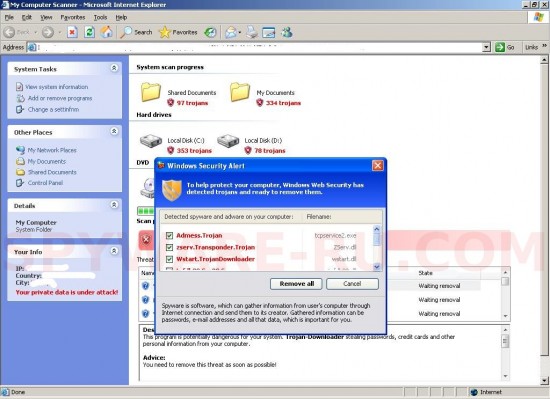550x399 pixels.
Task: Click the Mail envelope toolbar icon
Action: (x=231, y=32)
